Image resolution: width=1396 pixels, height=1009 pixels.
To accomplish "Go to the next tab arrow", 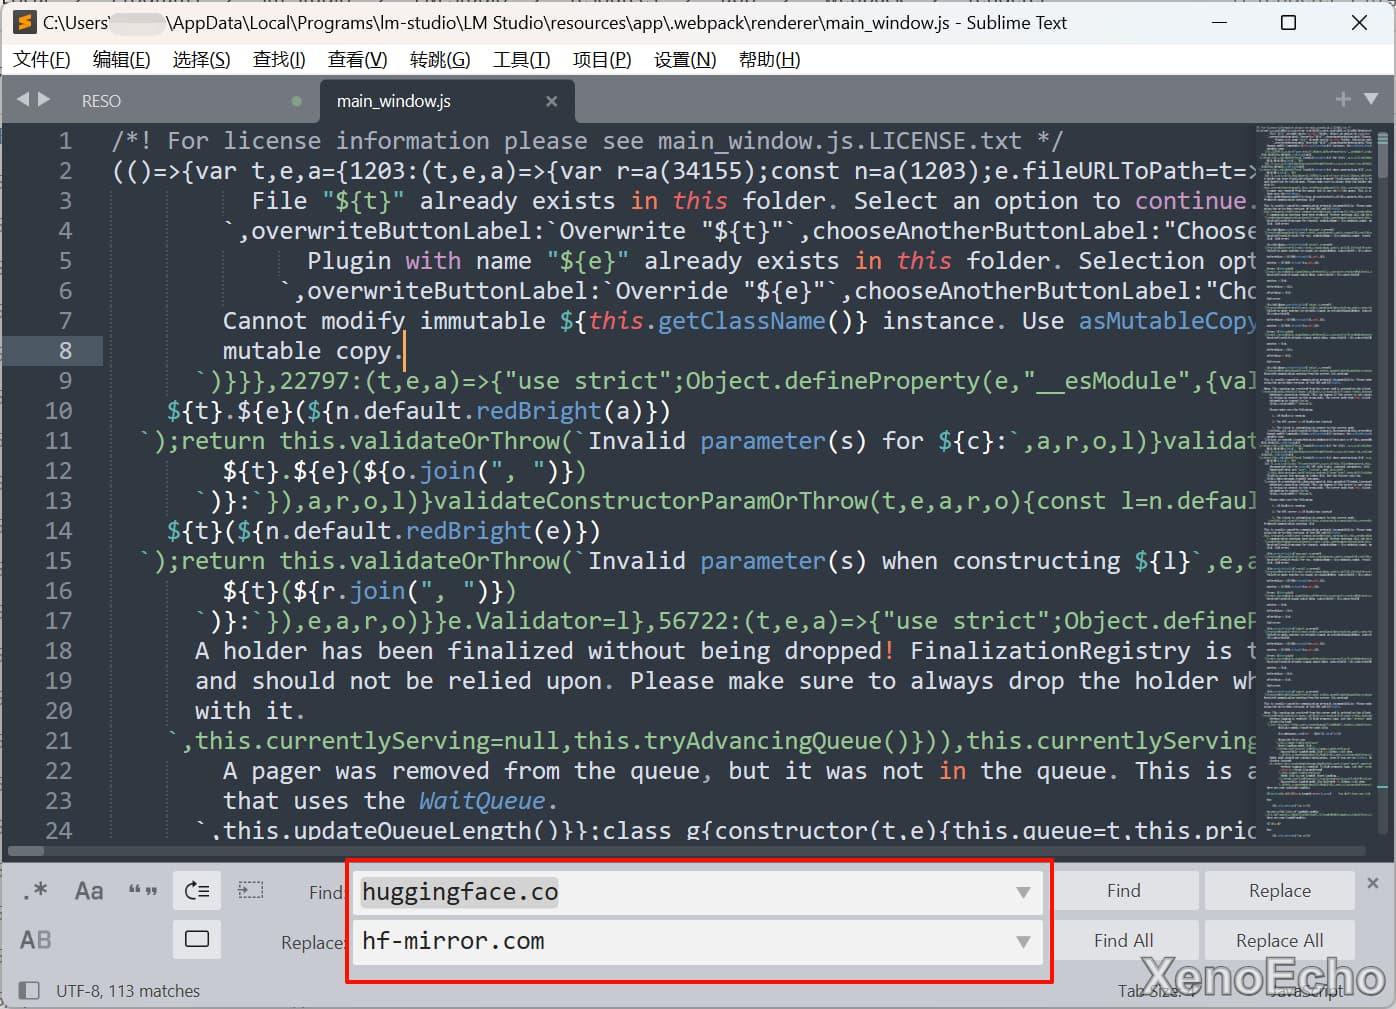I will pyautogui.click(x=44, y=99).
